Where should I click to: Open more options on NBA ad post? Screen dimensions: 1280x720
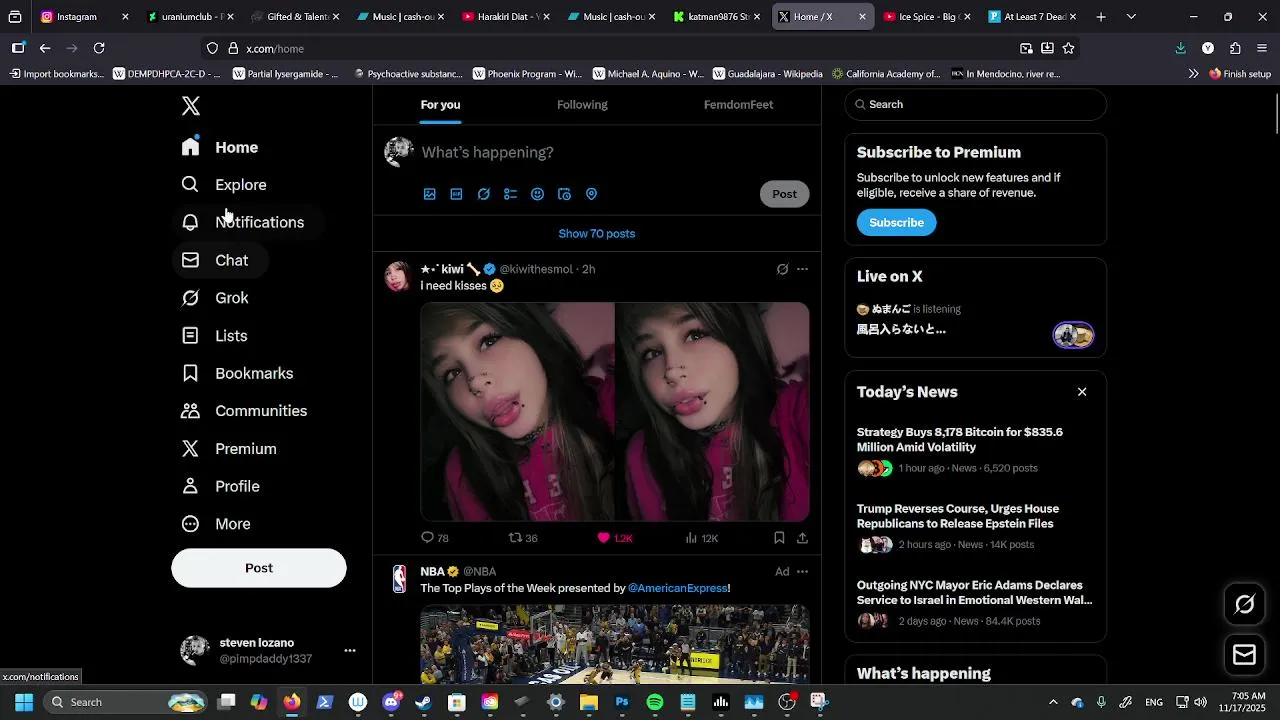pos(802,572)
